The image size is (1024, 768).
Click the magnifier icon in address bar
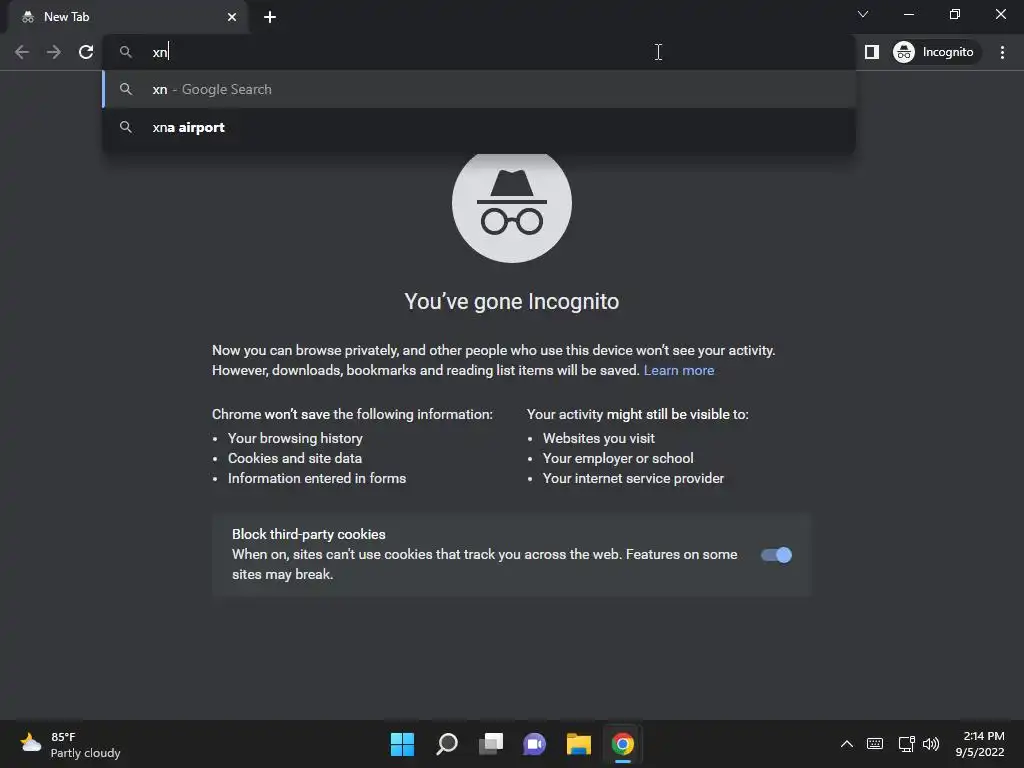126,52
